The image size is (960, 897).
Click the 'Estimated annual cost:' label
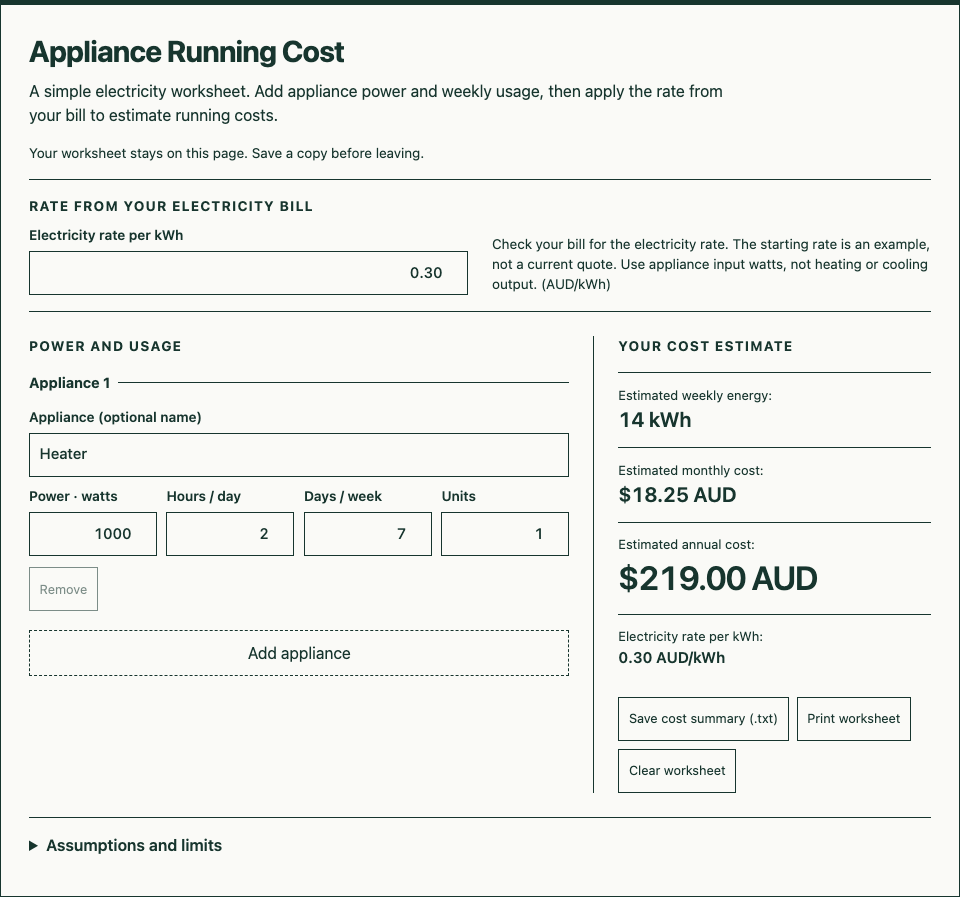tap(686, 545)
